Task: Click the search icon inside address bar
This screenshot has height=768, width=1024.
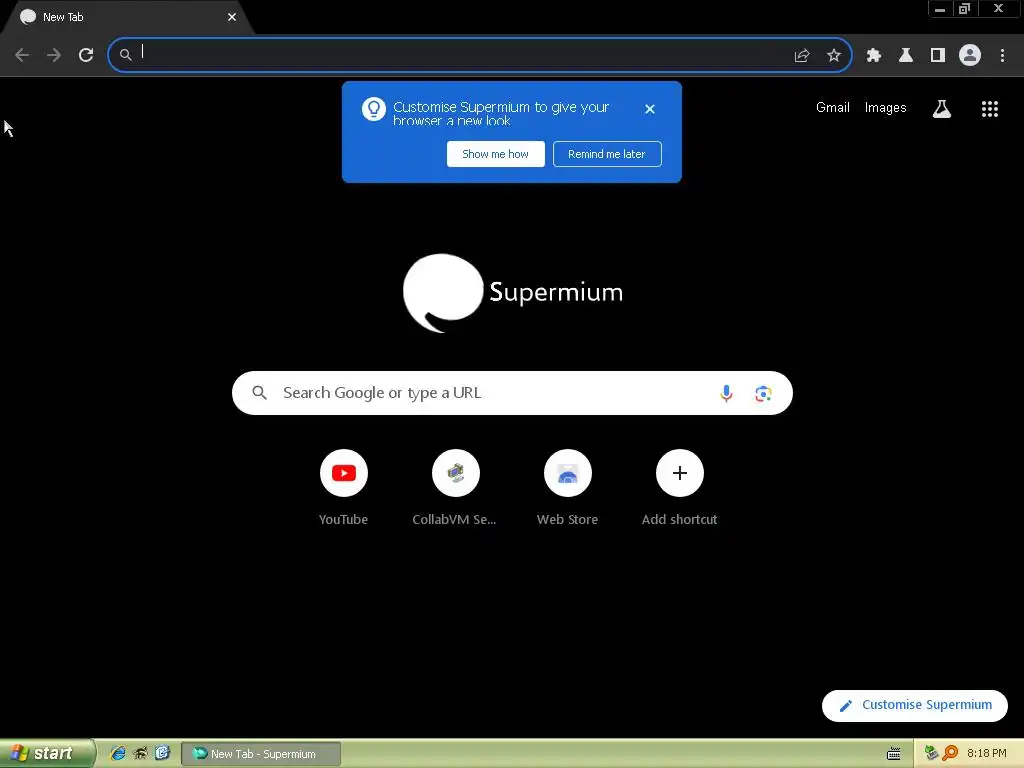Action: [x=125, y=56]
